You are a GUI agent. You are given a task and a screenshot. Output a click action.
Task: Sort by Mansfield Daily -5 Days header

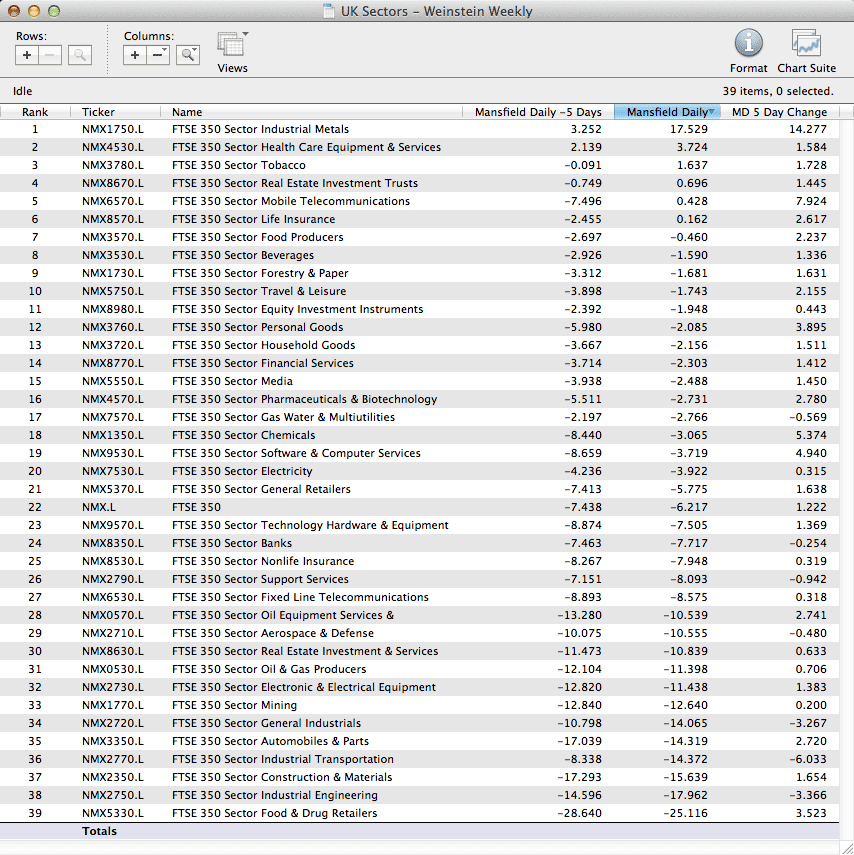[x=538, y=112]
